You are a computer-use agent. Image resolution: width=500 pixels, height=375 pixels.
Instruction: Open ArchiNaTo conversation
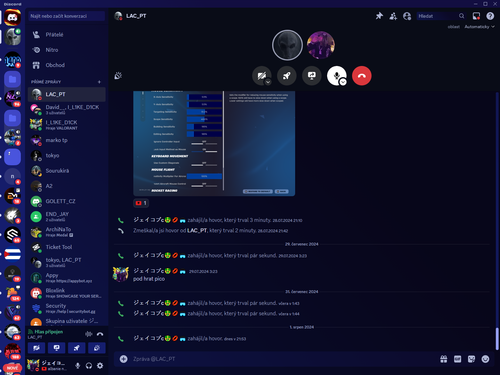pos(67,232)
